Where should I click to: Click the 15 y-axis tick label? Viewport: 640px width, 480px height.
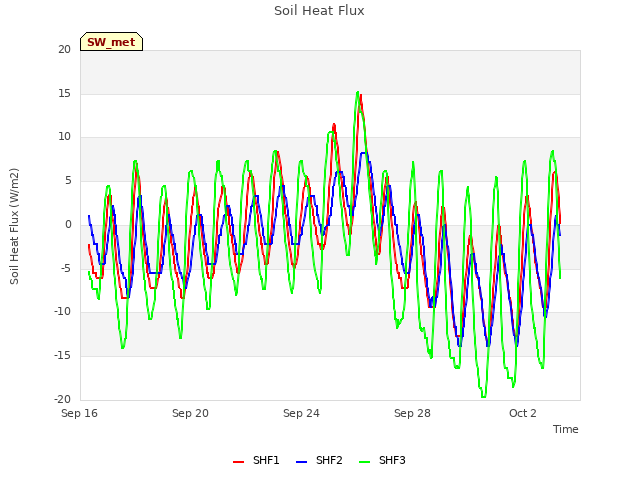click(64, 93)
